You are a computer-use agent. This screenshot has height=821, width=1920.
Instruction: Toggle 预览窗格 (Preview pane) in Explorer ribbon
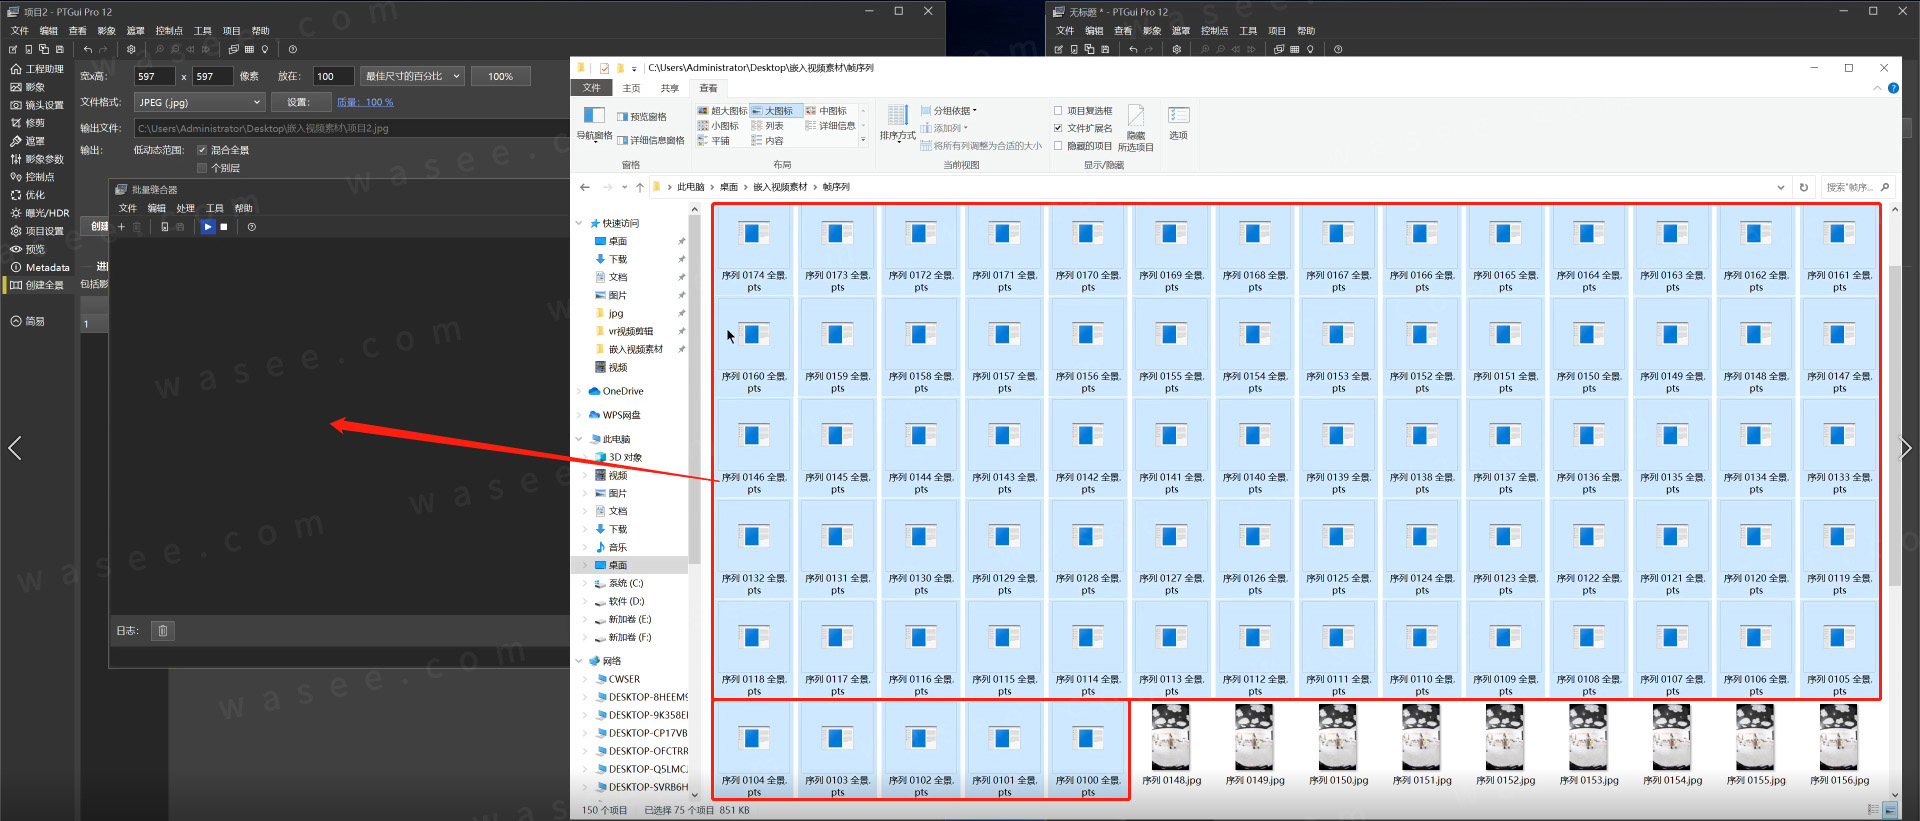click(641, 117)
